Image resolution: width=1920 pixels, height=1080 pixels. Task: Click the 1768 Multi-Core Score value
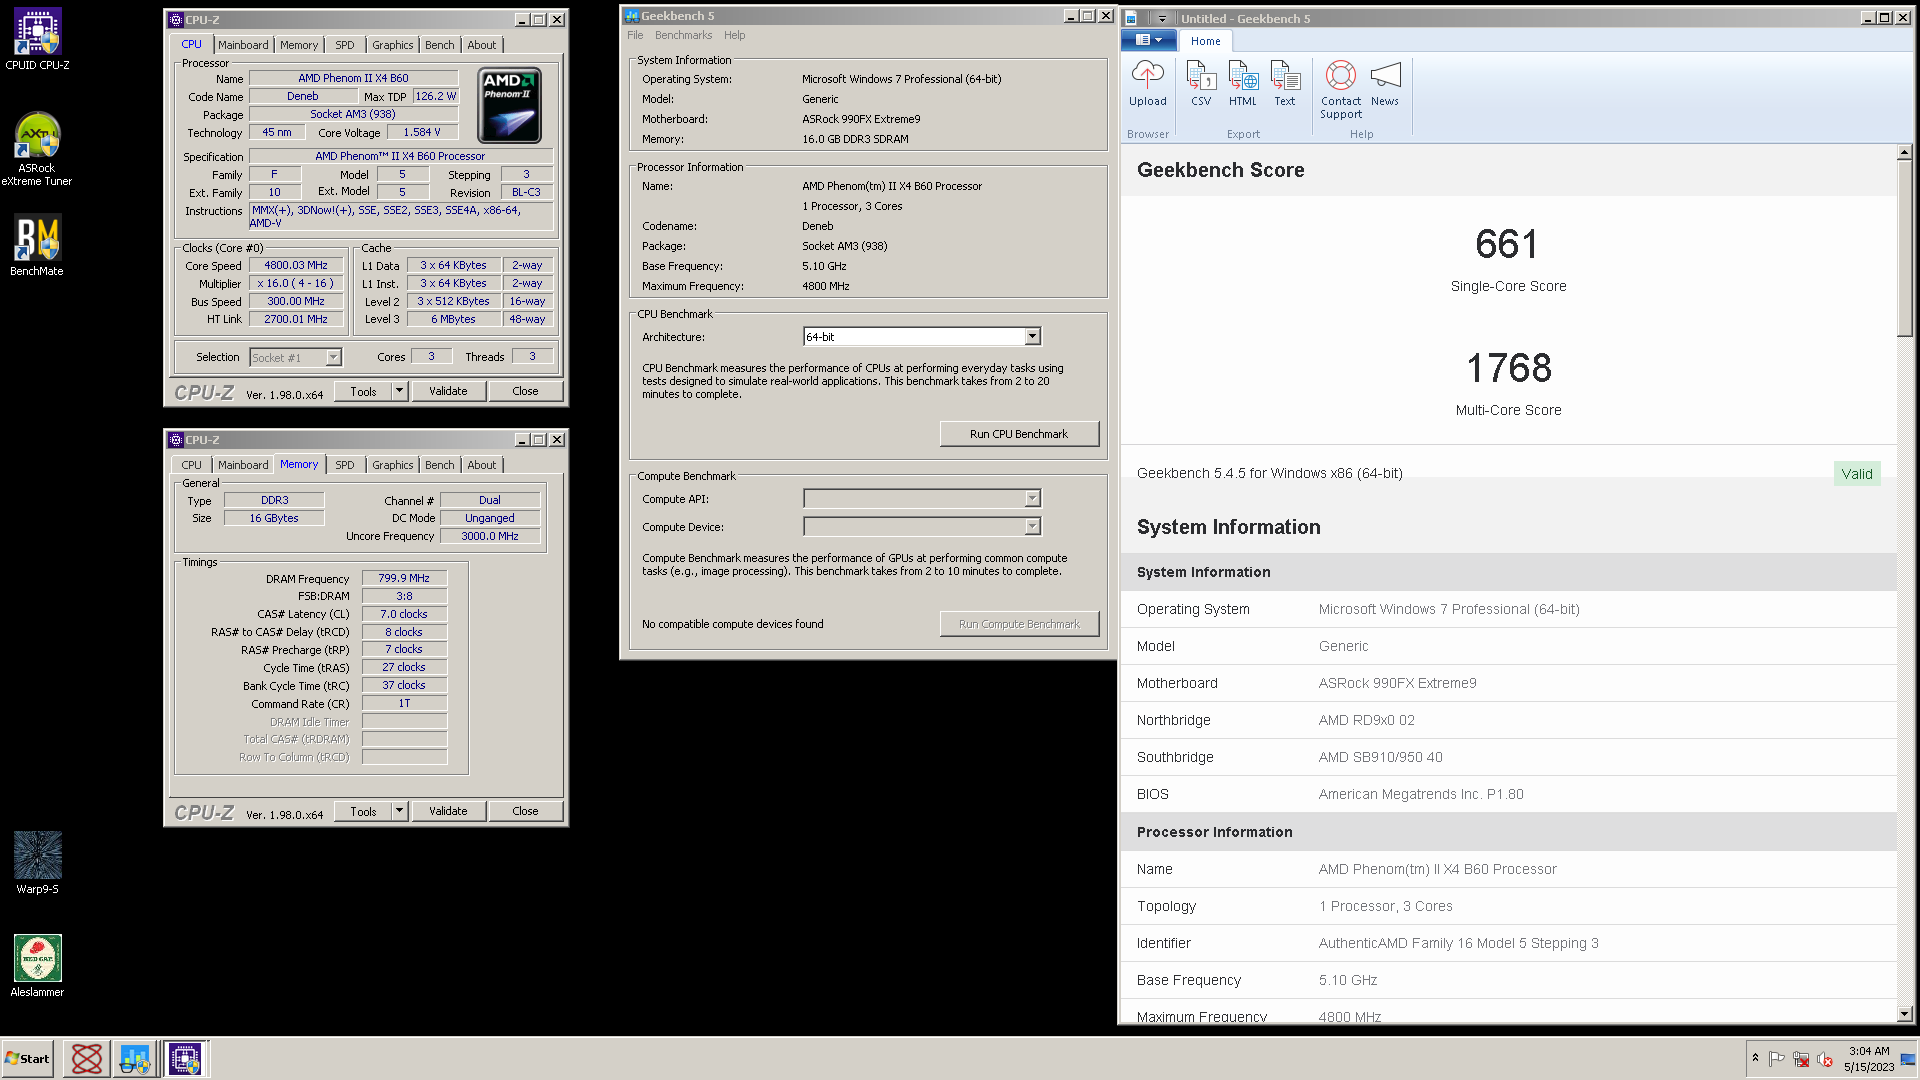click(1508, 368)
